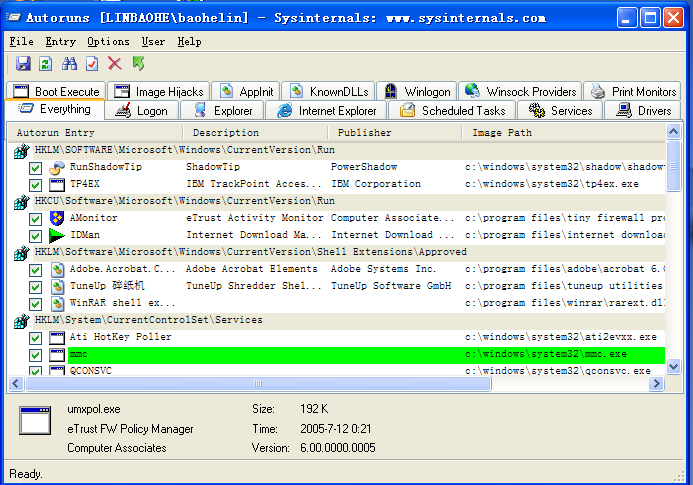
Task: Uncheck the TuneUp shredder checkbox
Action: coord(36,287)
